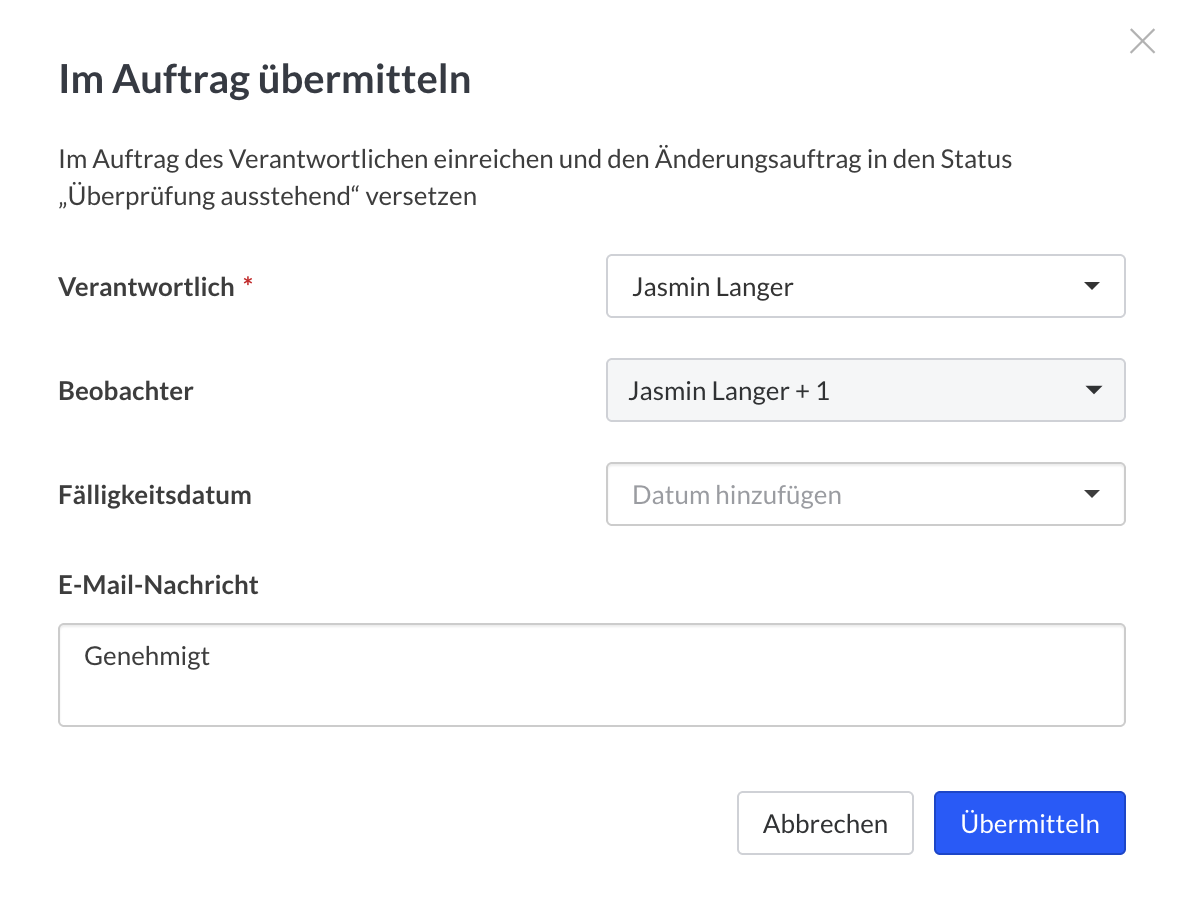Screen dimensions: 1182x908
Task: Click the Datum hinzufügen placeholder
Action: [736, 495]
